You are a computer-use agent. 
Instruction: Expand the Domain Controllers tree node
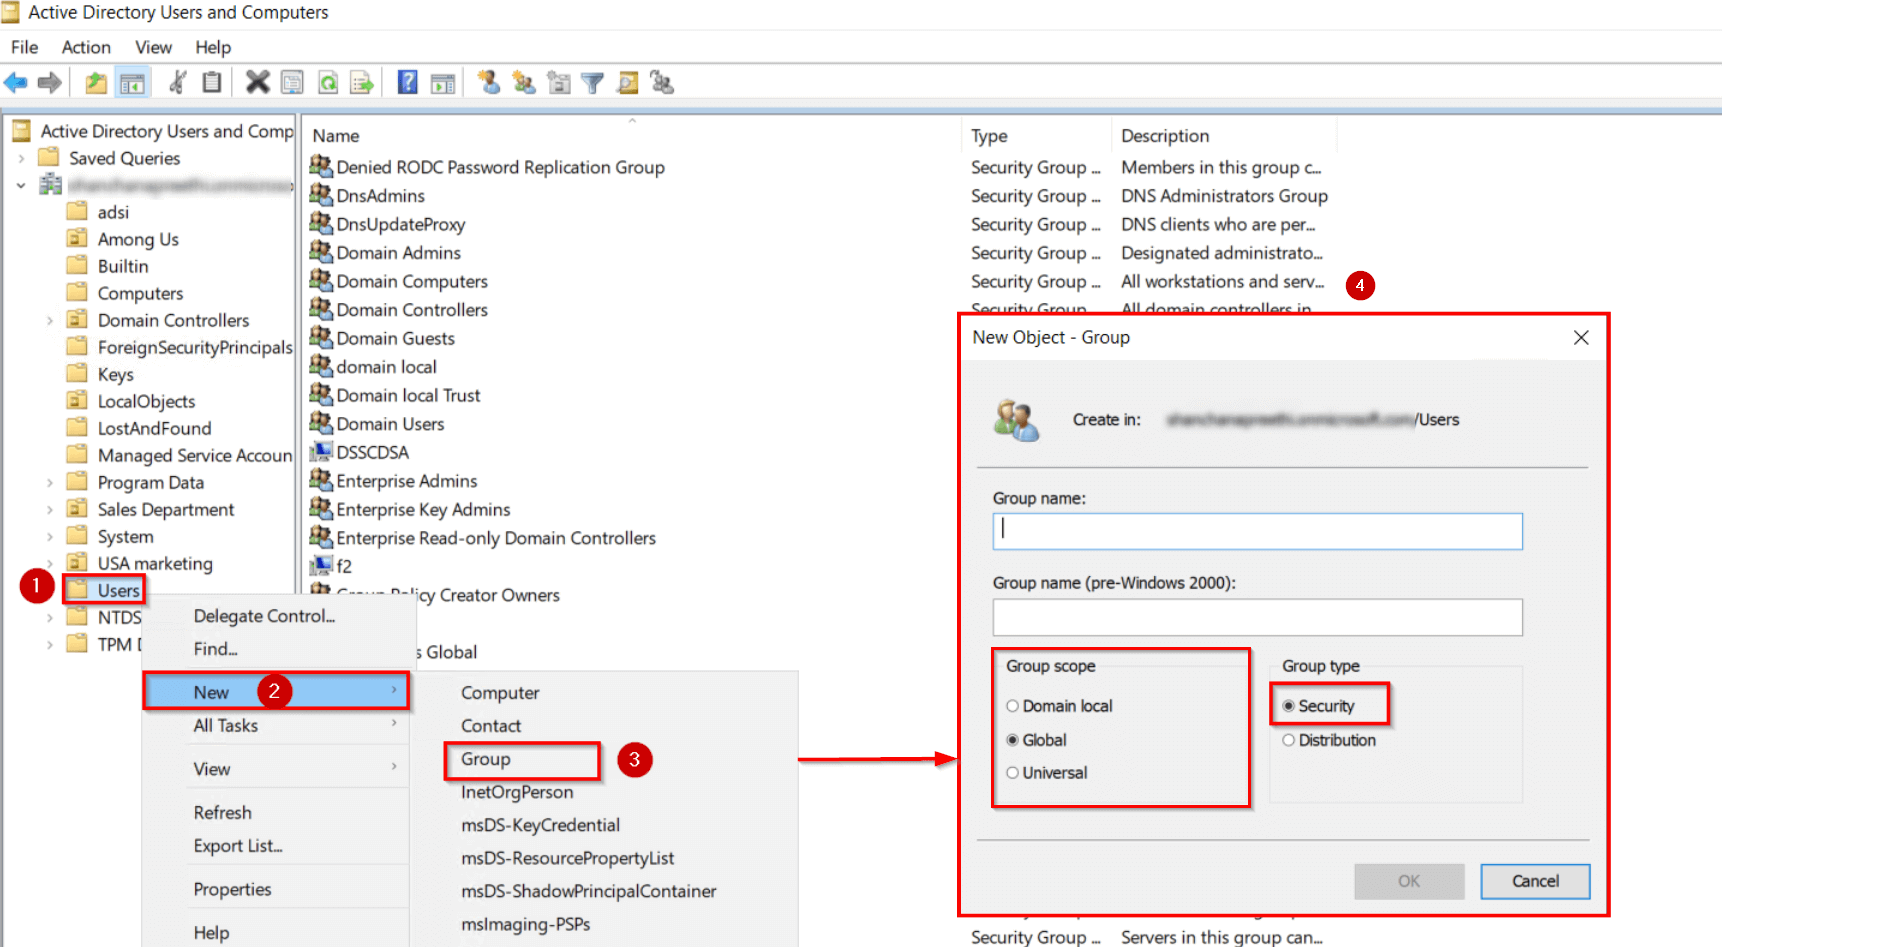point(50,320)
